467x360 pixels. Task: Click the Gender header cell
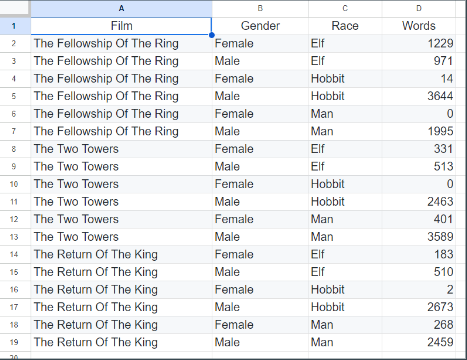point(260,26)
